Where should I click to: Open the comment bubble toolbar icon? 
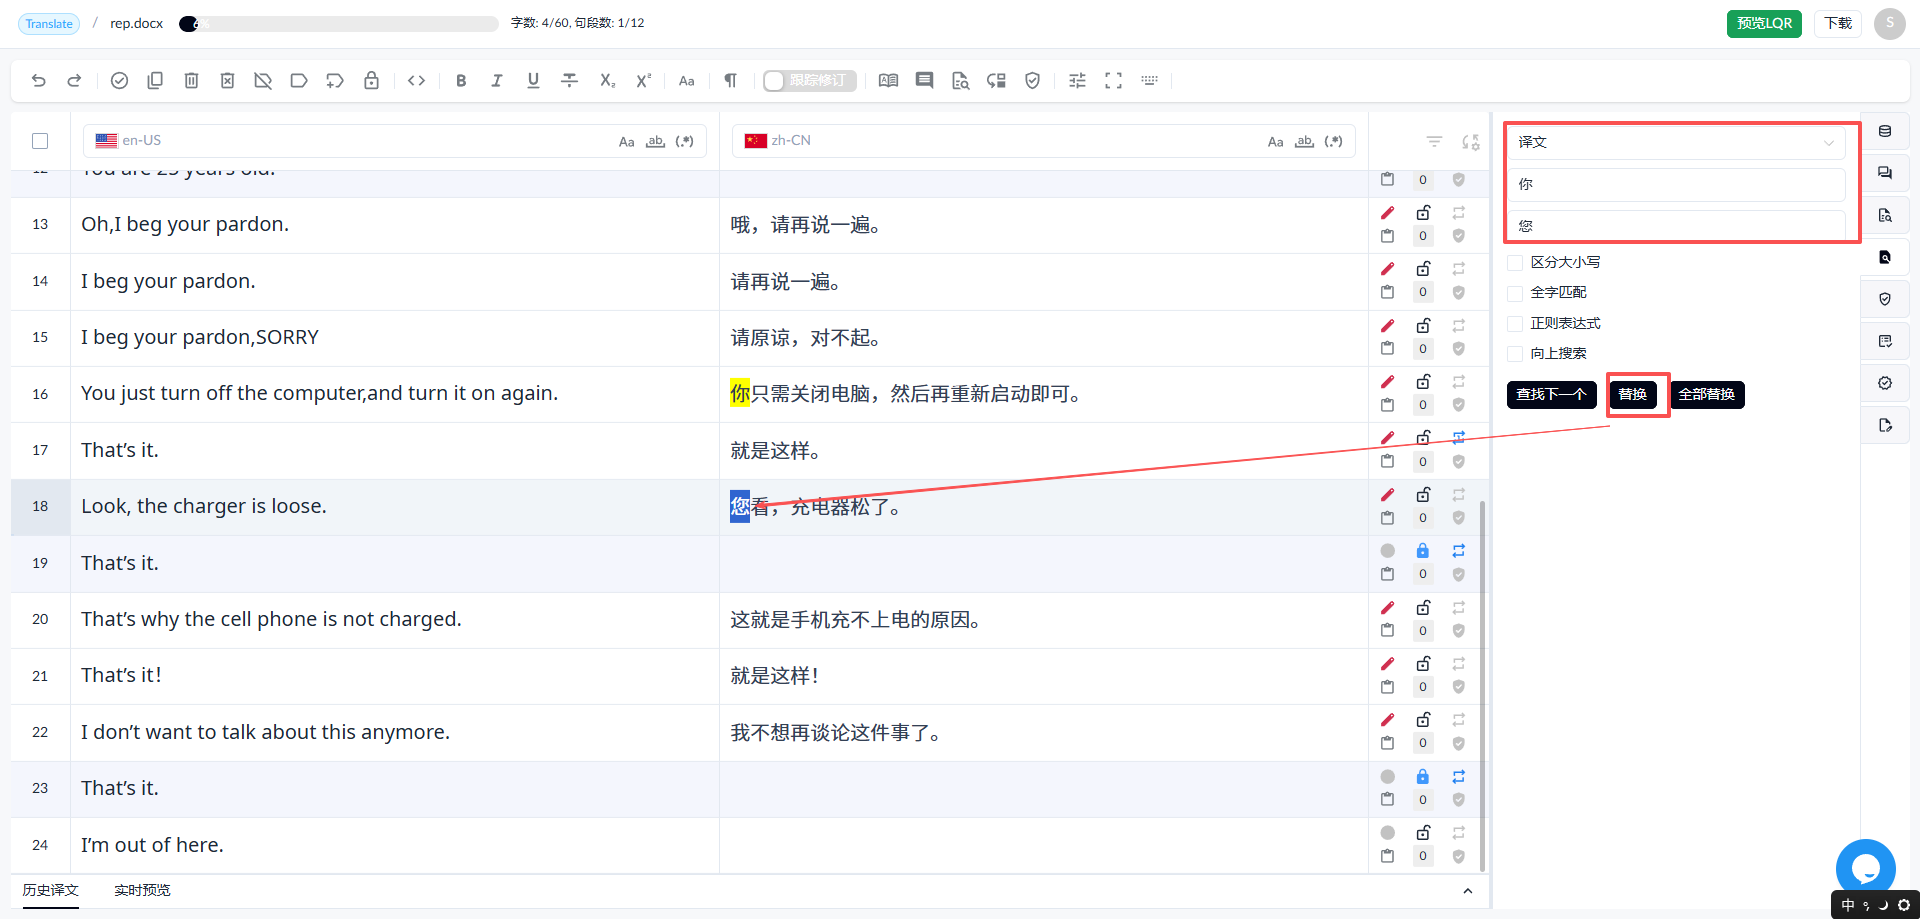924,81
